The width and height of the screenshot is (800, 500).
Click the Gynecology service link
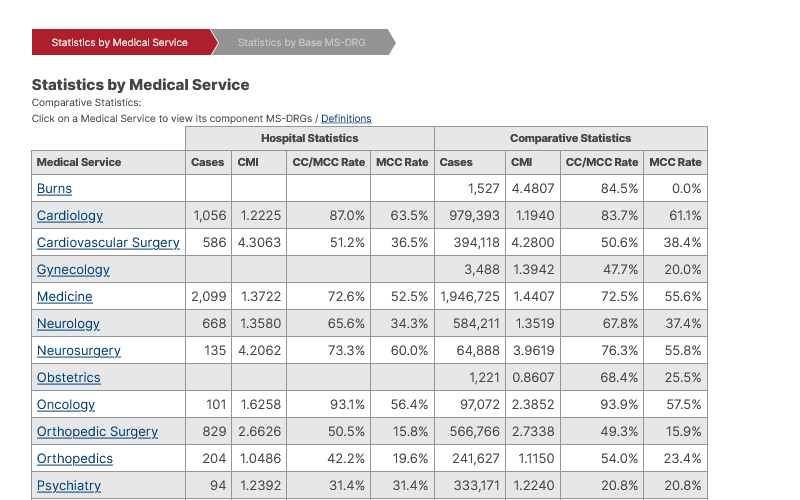[x=73, y=270]
